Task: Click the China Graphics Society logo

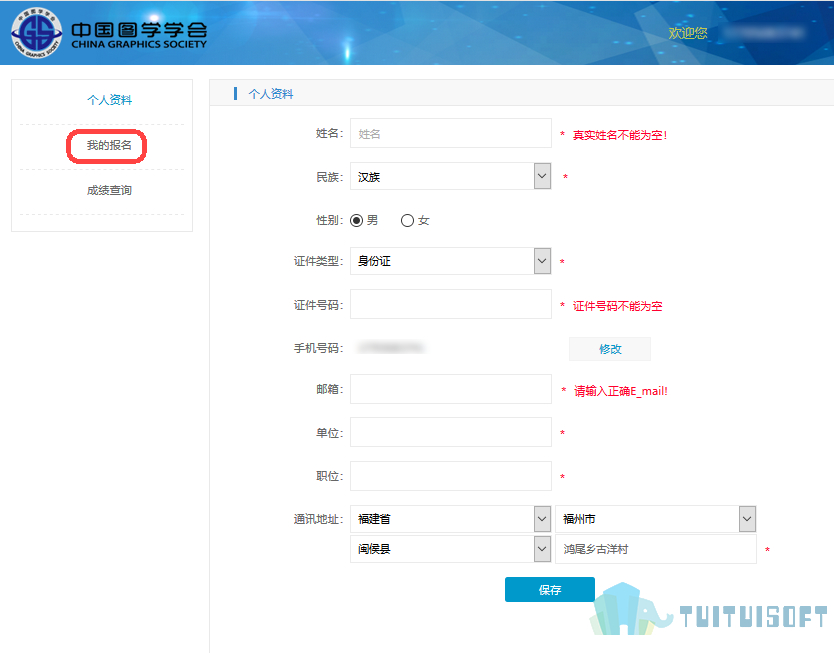Action: (109, 33)
